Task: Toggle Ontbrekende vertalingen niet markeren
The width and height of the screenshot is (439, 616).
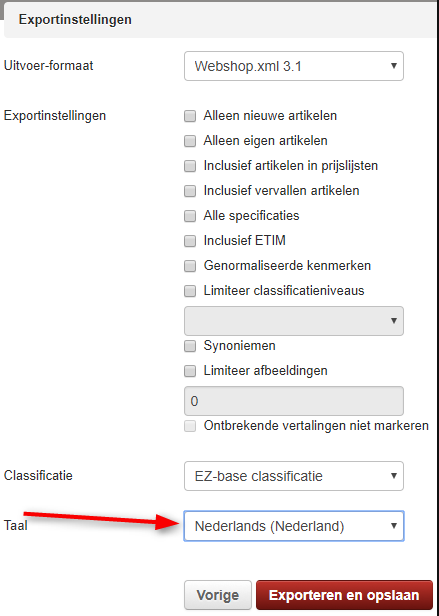Action: 190,426
